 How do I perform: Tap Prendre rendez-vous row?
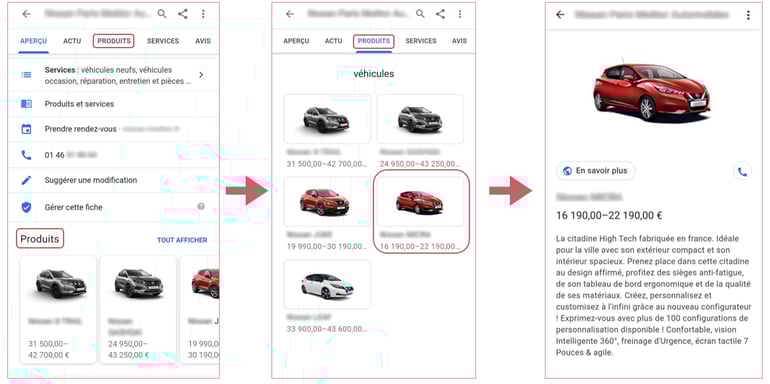[113, 129]
